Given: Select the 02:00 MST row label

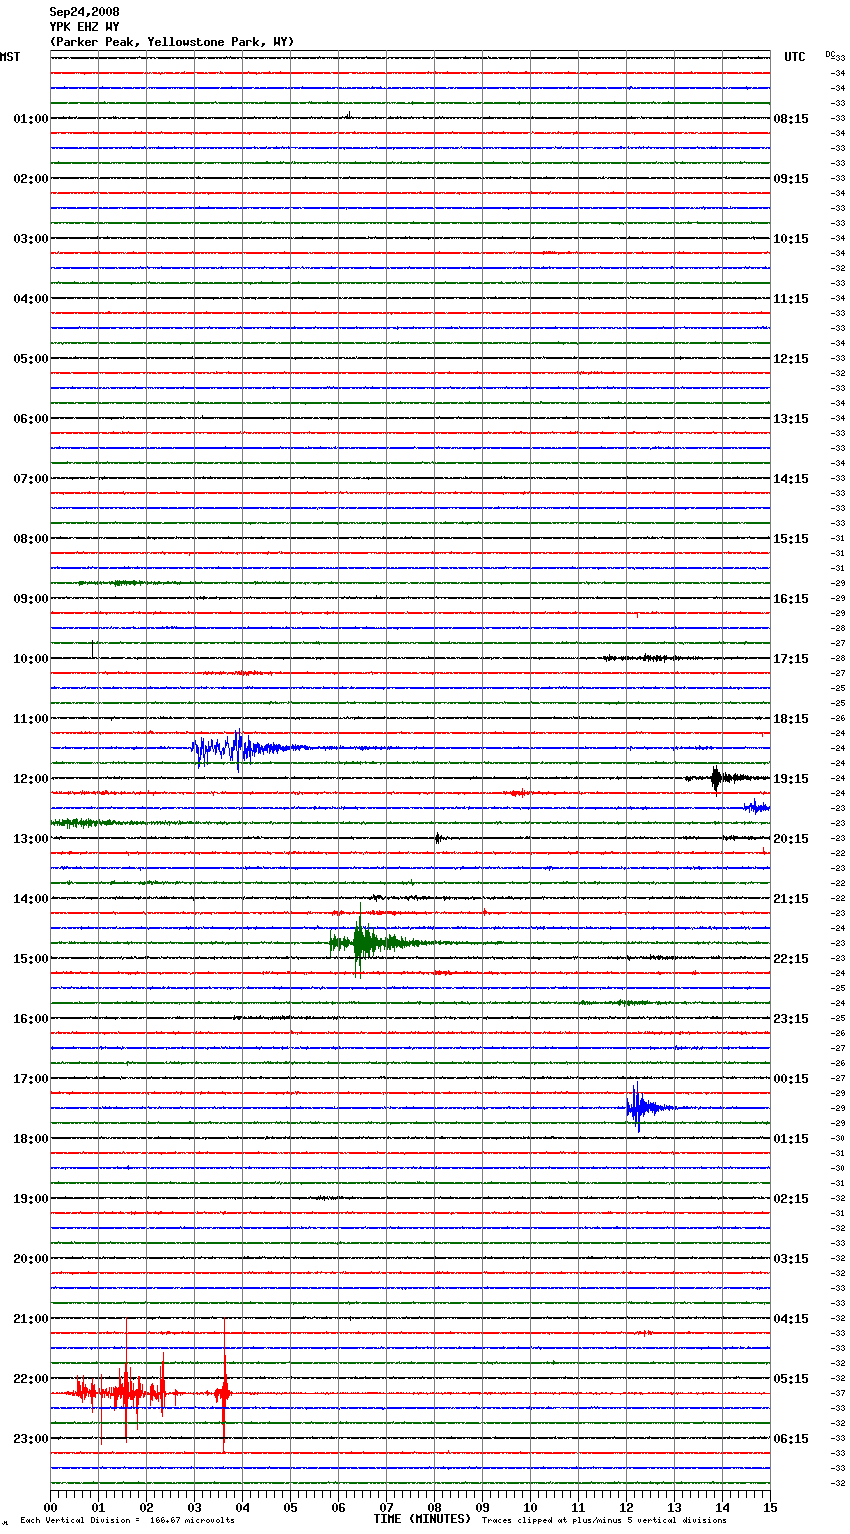Looking at the screenshot, I should point(31,179).
